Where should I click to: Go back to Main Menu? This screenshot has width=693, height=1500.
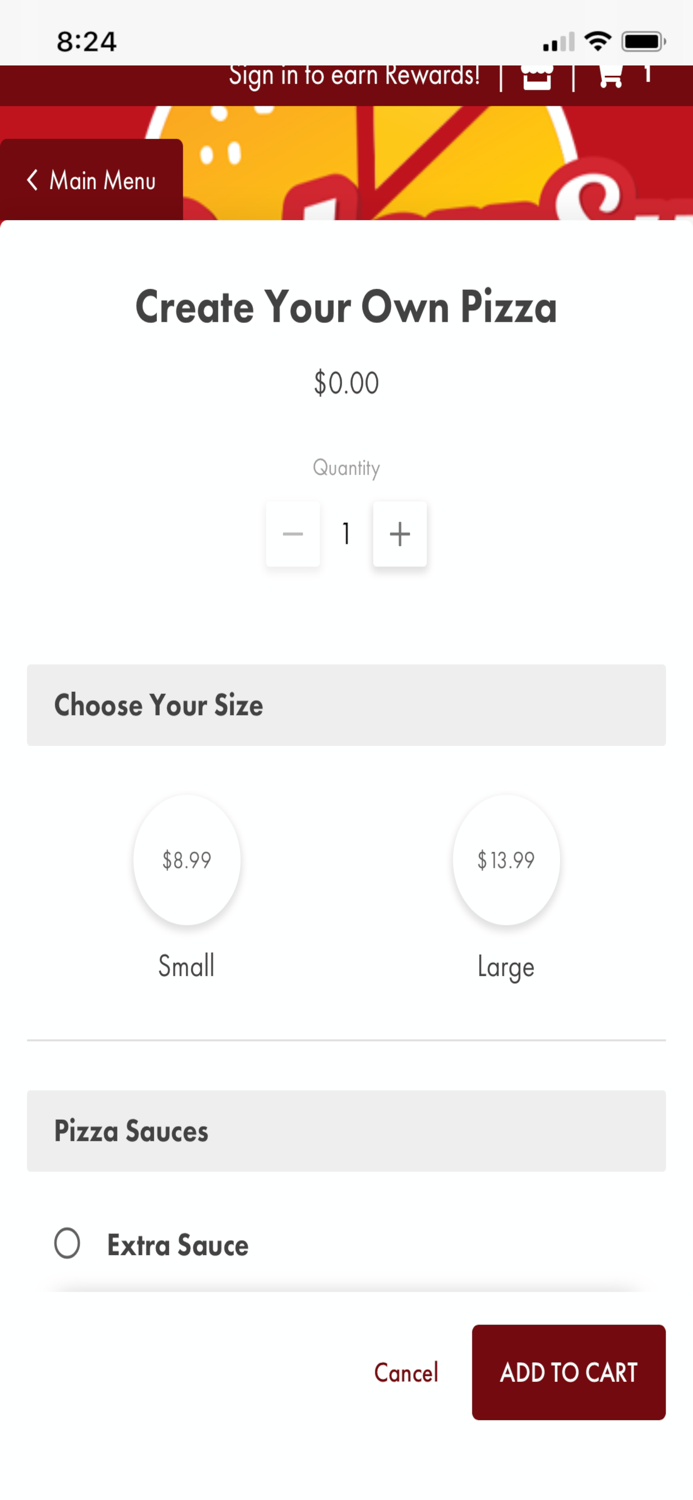pyautogui.click(x=102, y=180)
